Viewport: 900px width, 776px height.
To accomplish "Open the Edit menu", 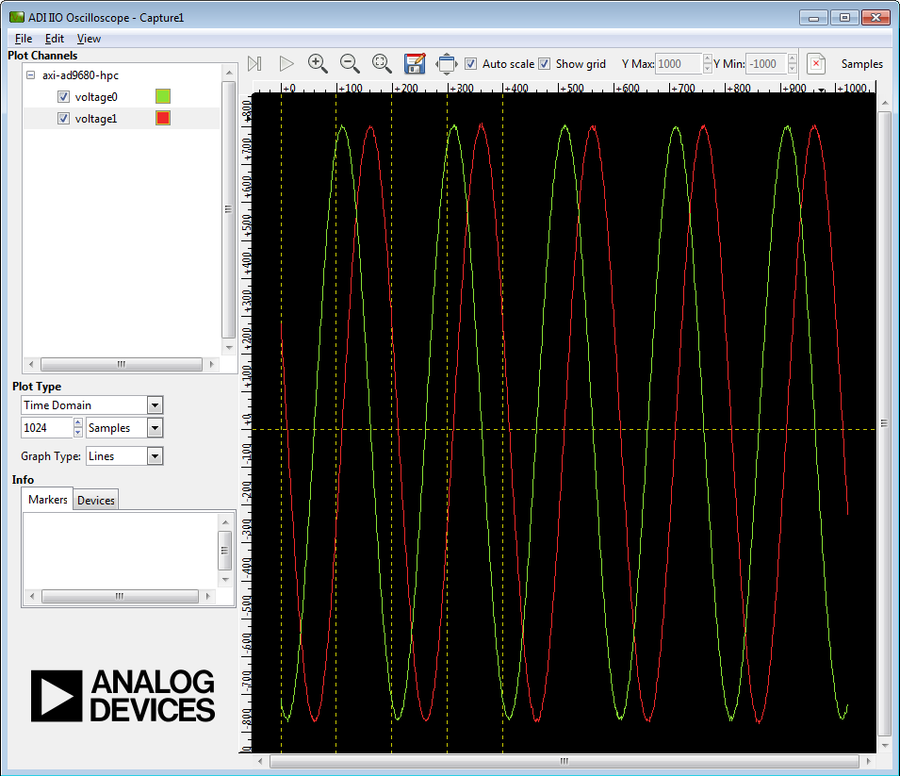I will (55, 38).
